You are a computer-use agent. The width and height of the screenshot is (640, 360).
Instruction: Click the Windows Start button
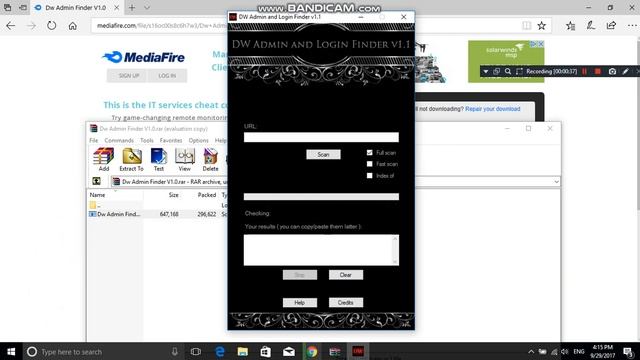pos(11,351)
